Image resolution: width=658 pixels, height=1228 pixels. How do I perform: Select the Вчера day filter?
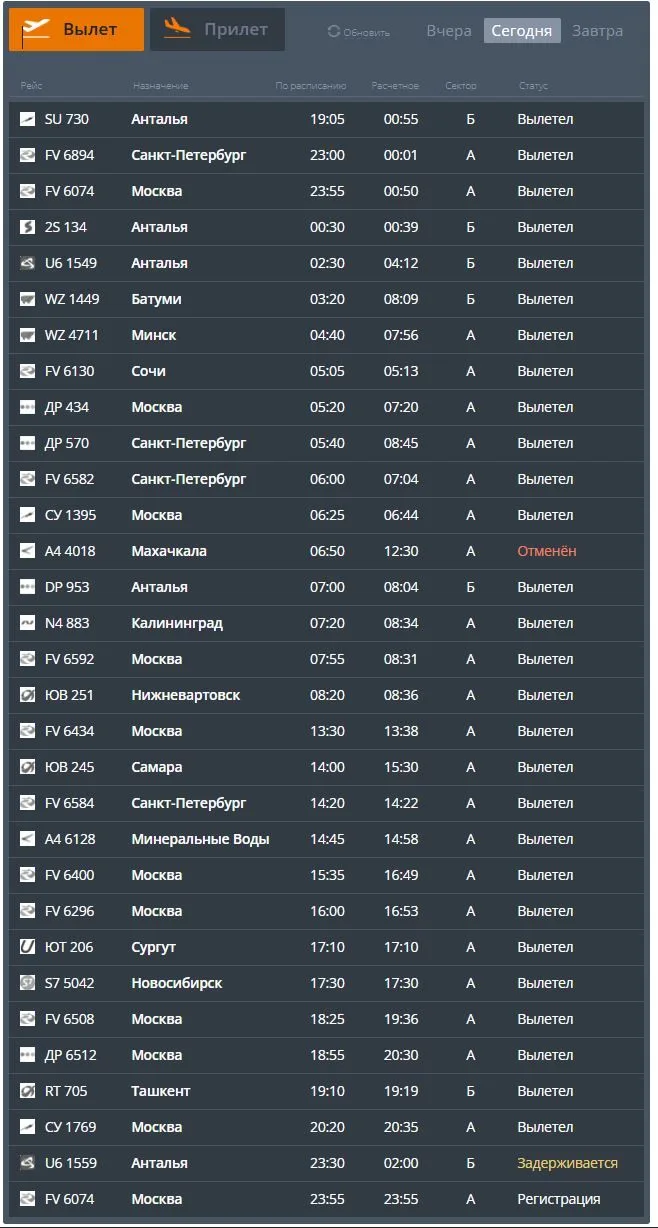(449, 31)
